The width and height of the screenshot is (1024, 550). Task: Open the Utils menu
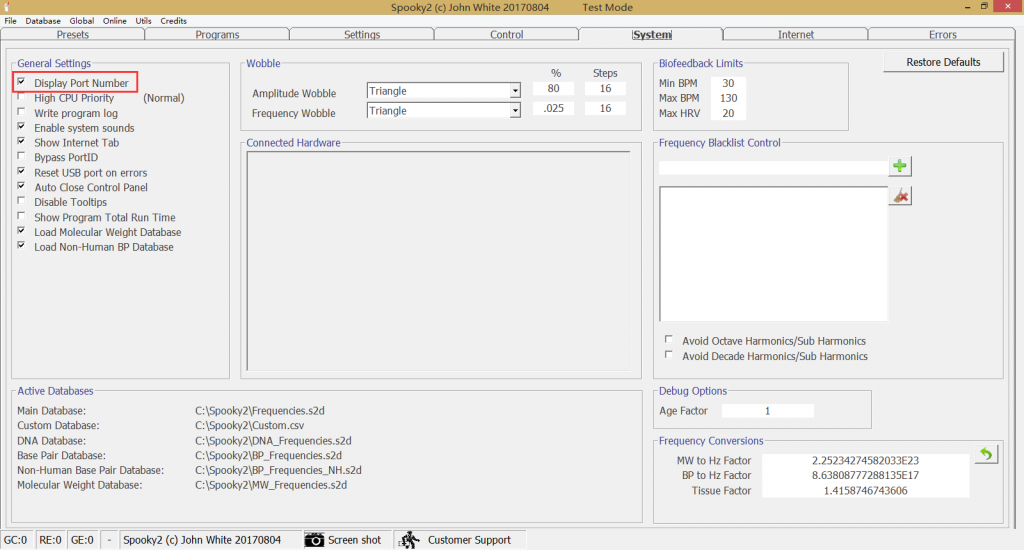click(143, 21)
